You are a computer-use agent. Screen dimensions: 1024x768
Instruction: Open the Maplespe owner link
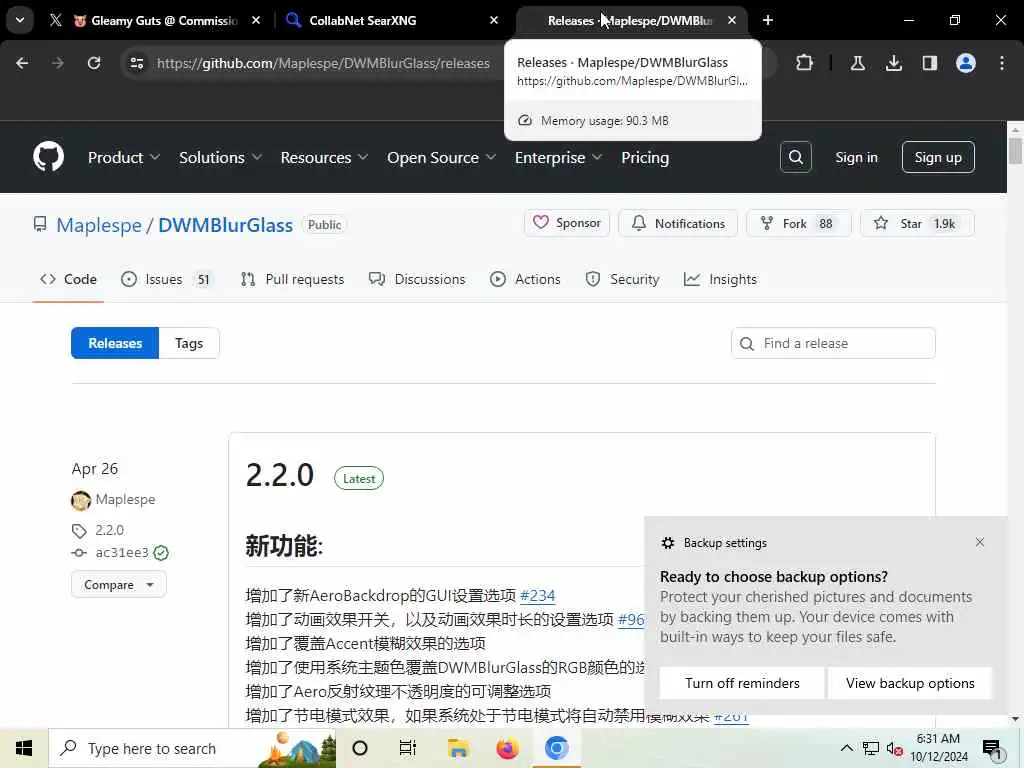tap(99, 225)
